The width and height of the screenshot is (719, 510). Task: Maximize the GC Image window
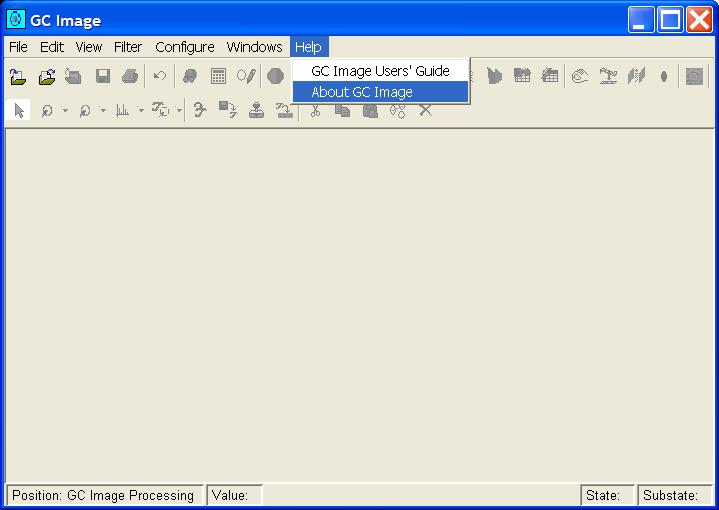point(670,20)
